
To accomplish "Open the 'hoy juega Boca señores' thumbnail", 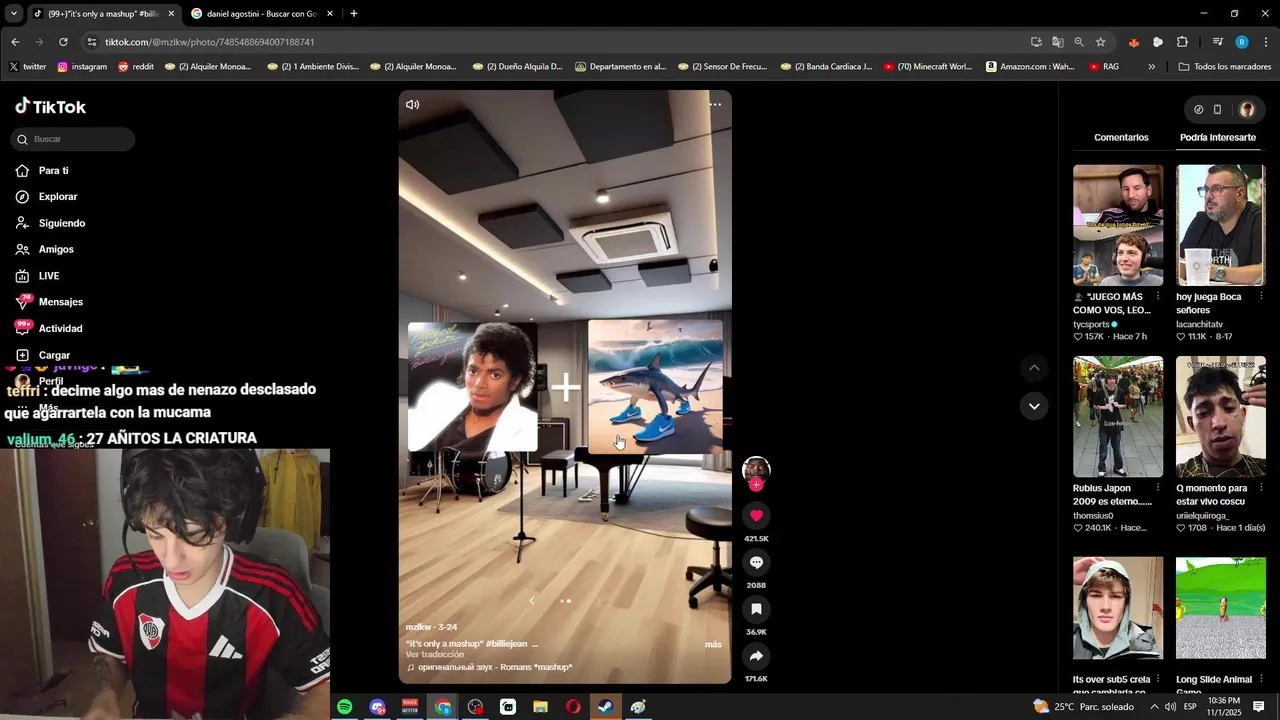I will coord(1220,225).
